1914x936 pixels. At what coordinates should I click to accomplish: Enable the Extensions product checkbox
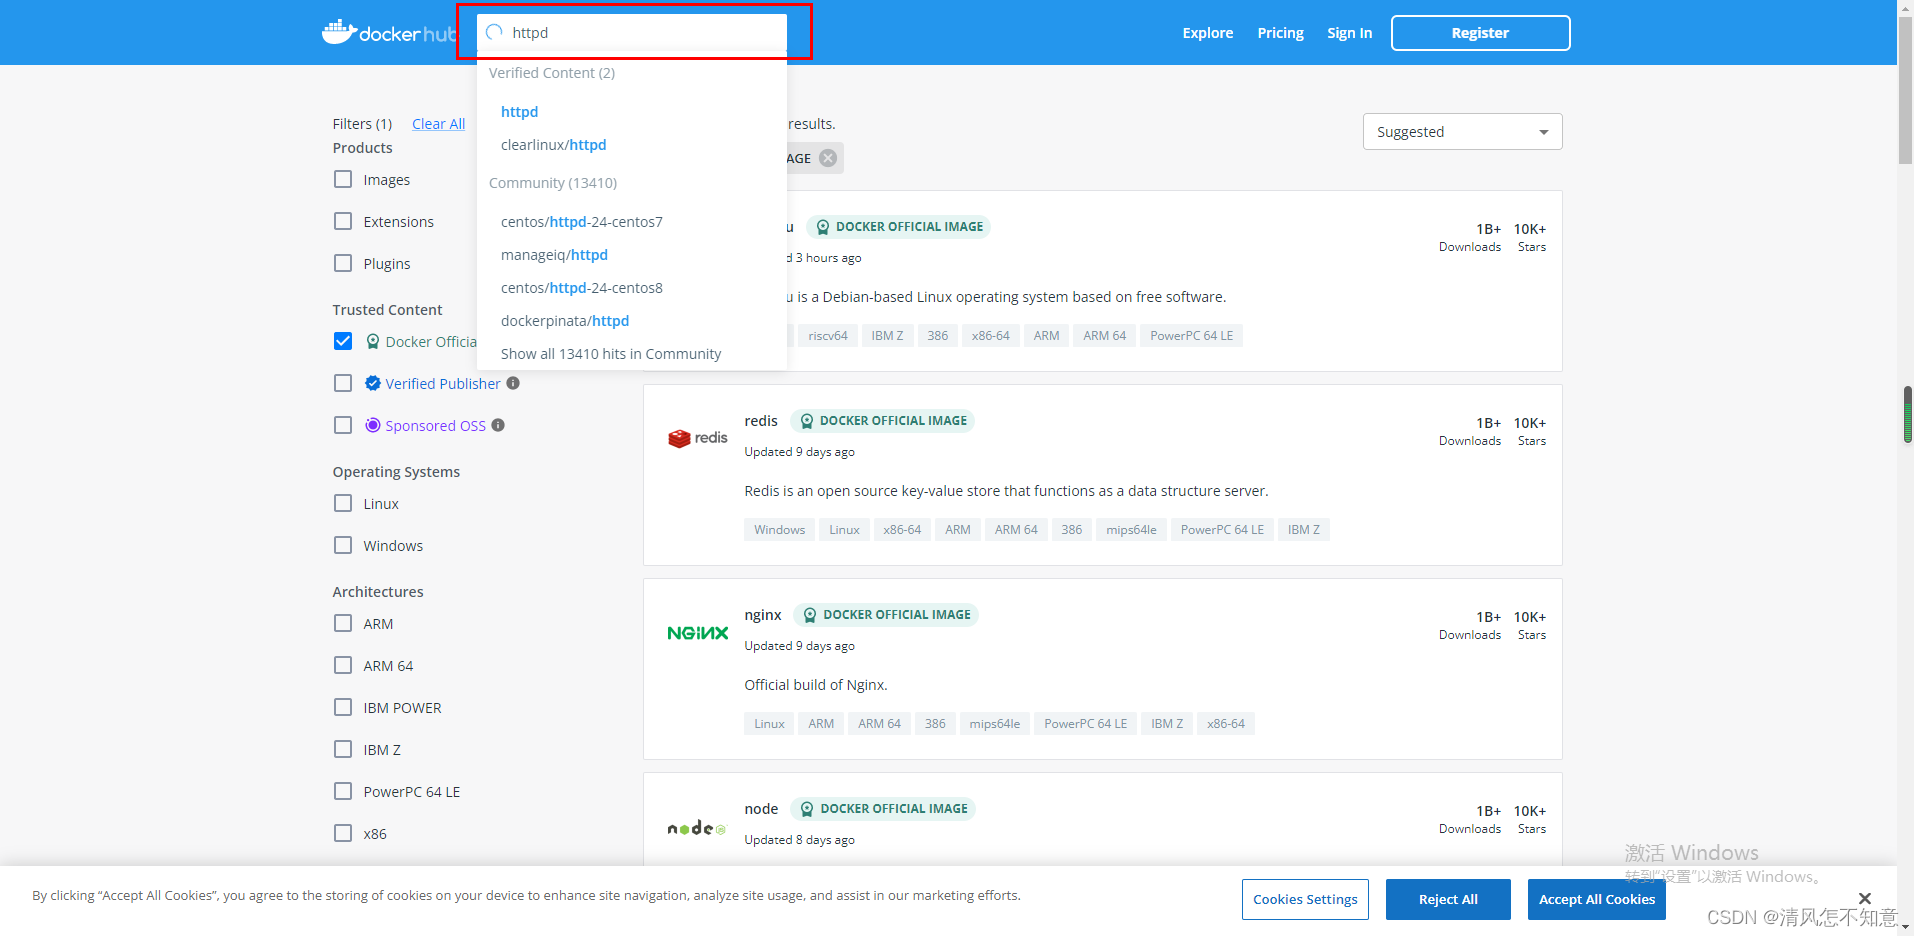tap(343, 221)
